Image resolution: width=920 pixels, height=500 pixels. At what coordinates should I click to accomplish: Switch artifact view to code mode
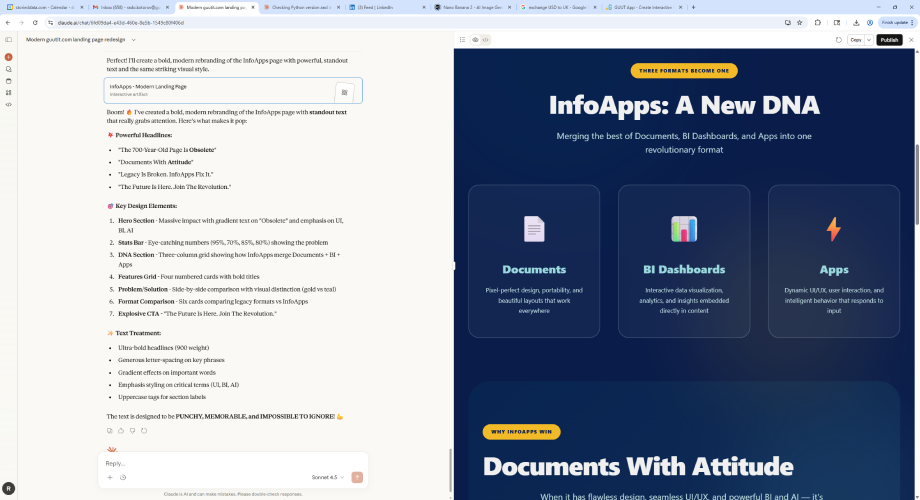coord(486,40)
